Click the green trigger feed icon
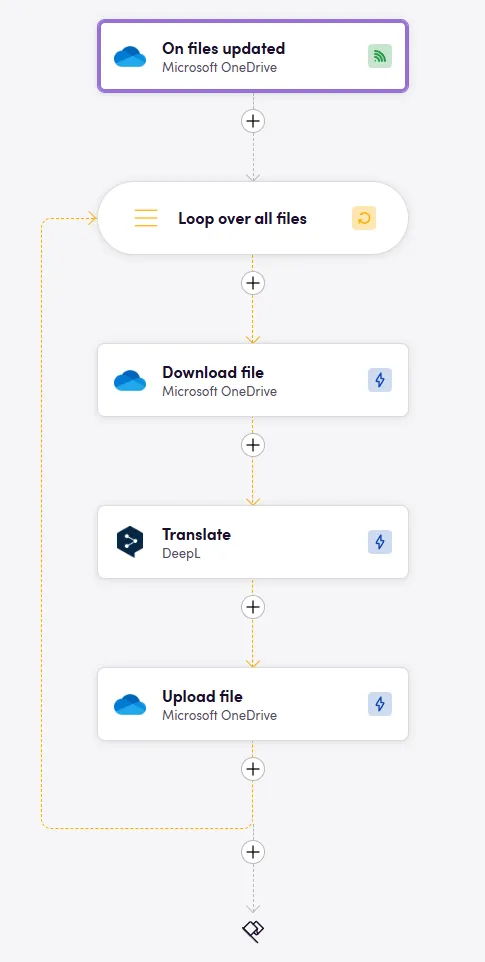Viewport: 485px width, 962px height. 380,56
